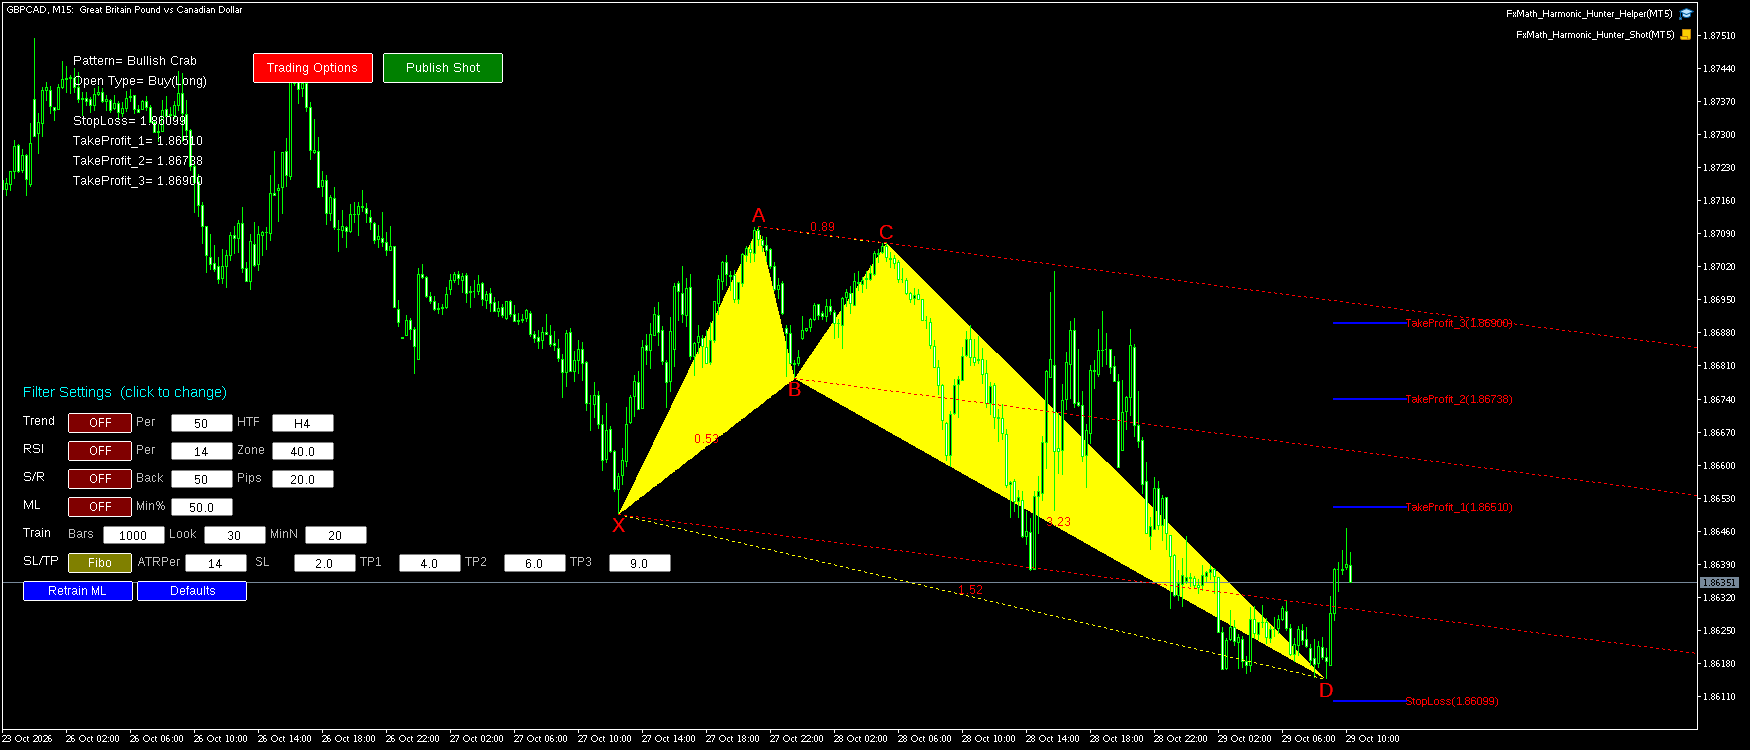Viewport: 1750px width, 750px height.
Task: Click the red A point label
Action: pos(759,216)
